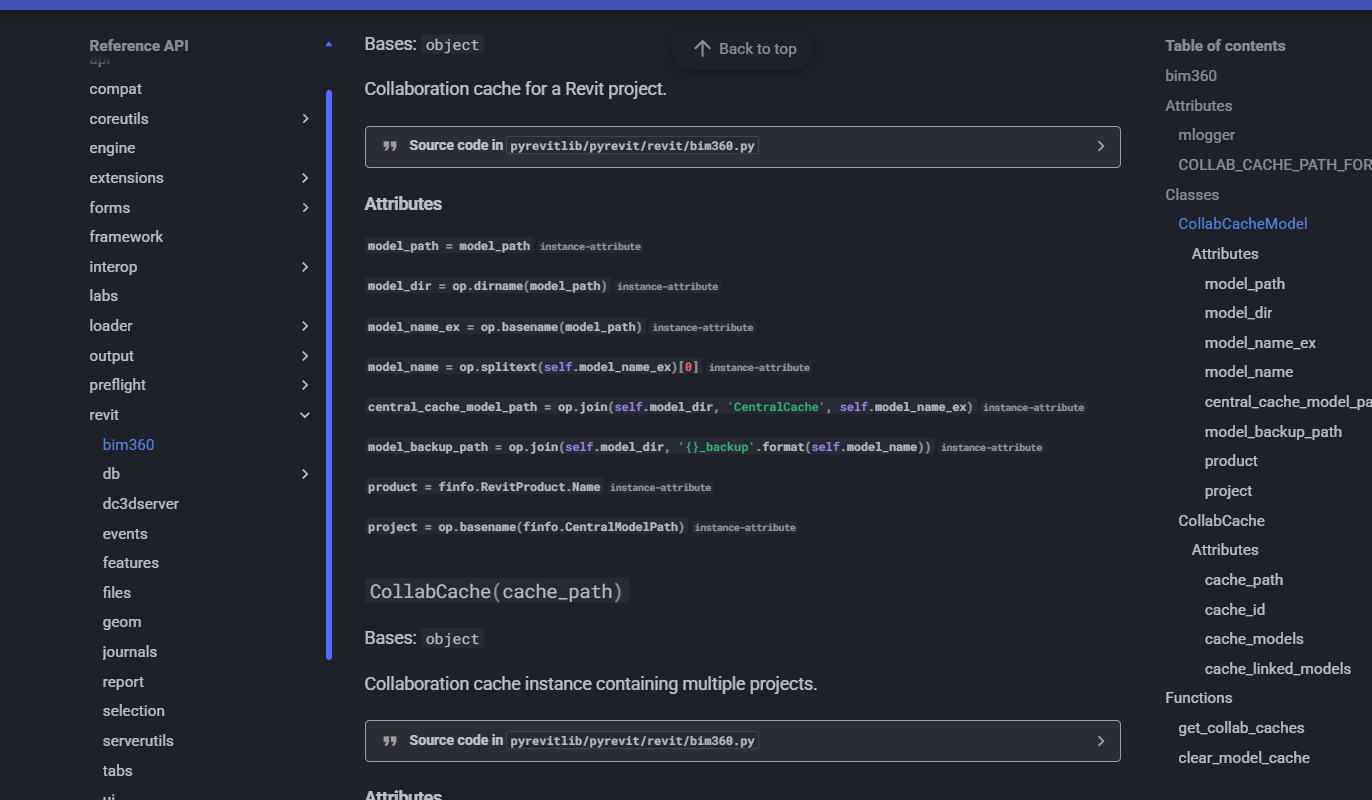Open the events page under revit
The image size is (1372, 800).
tap(125, 534)
